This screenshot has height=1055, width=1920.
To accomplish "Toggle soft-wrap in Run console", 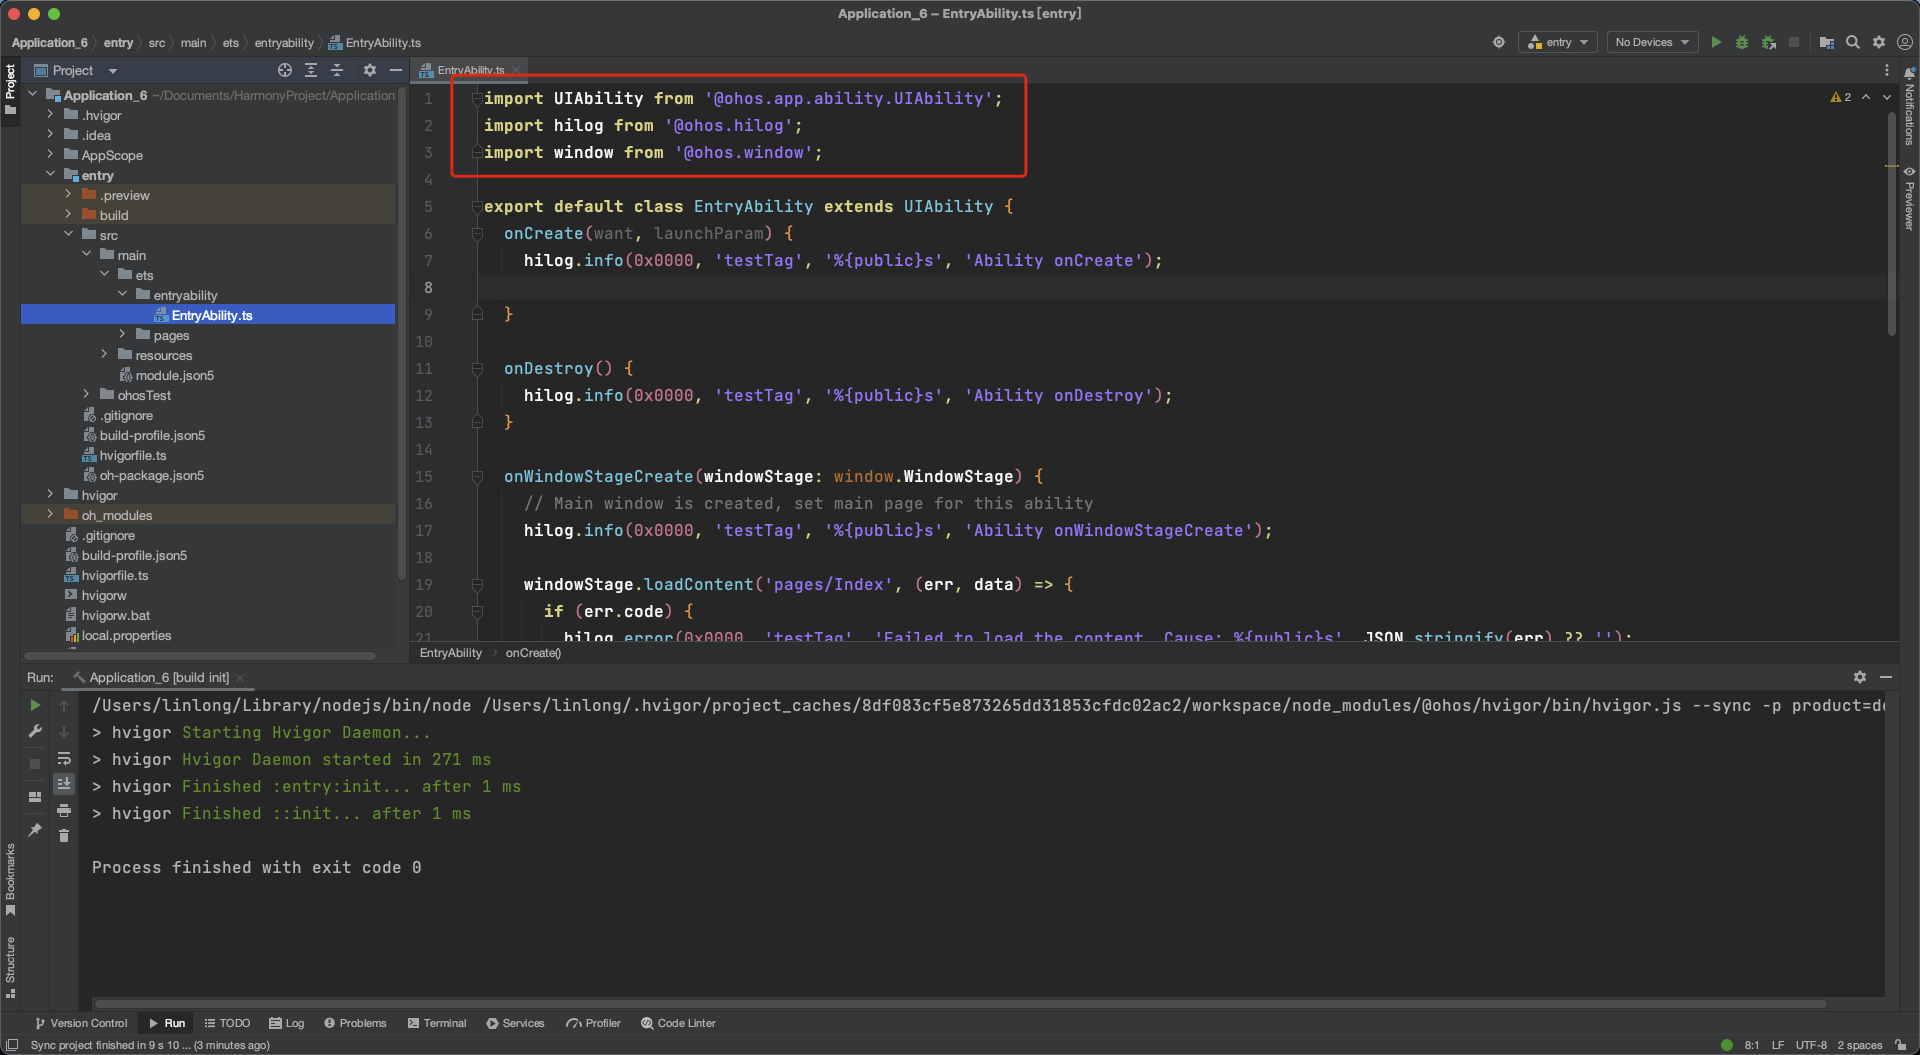I will [64, 758].
